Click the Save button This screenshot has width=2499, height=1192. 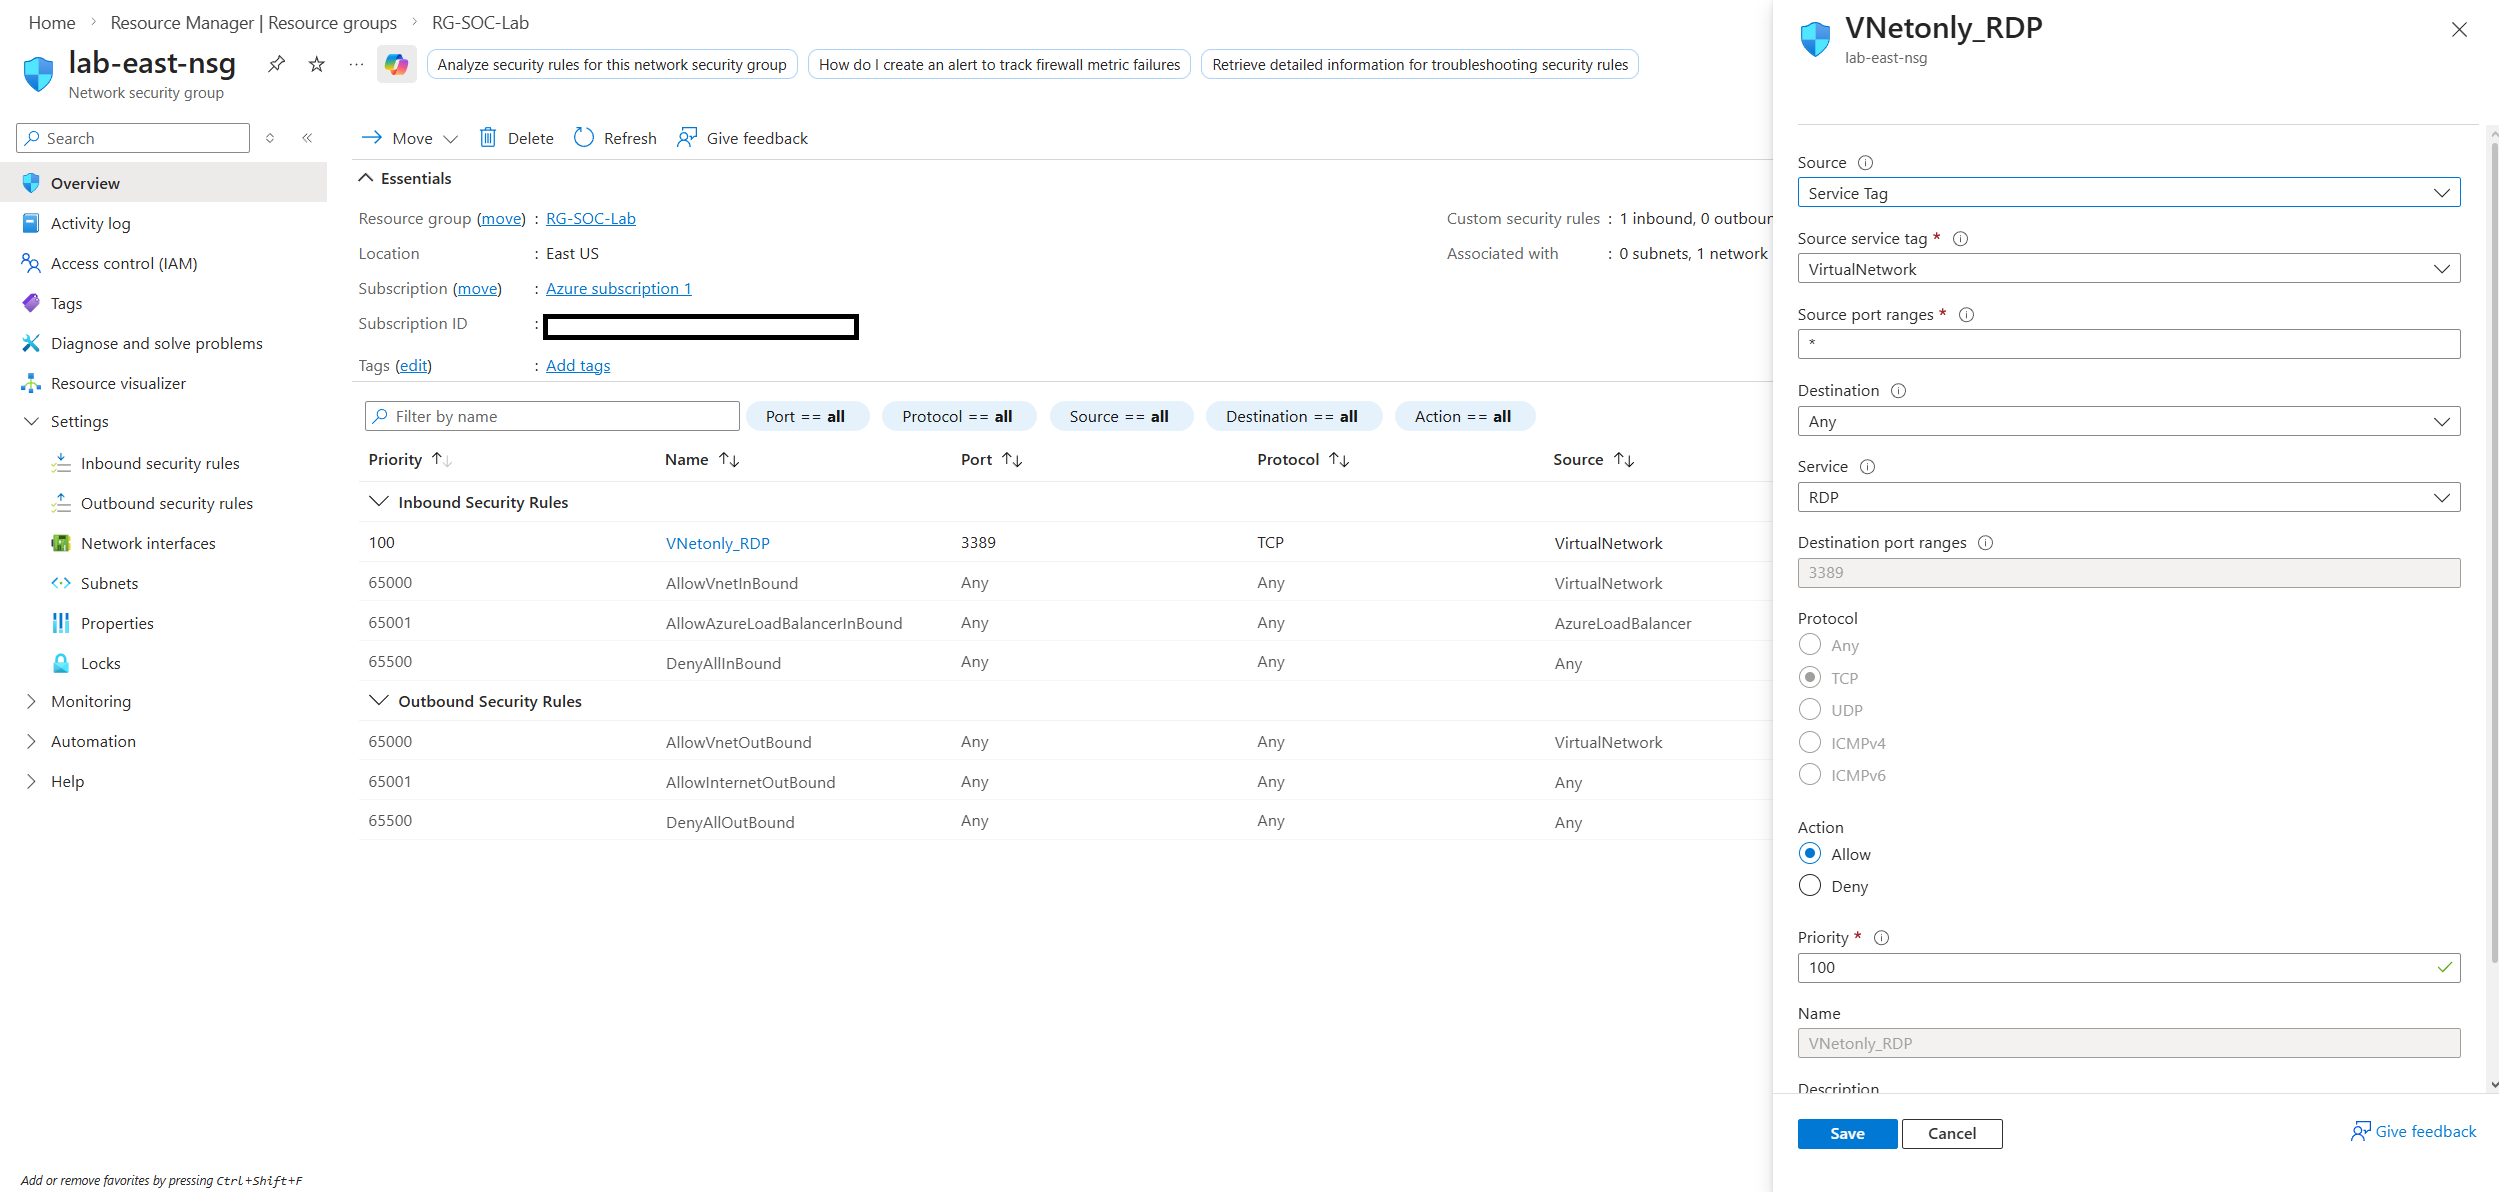1846,1134
